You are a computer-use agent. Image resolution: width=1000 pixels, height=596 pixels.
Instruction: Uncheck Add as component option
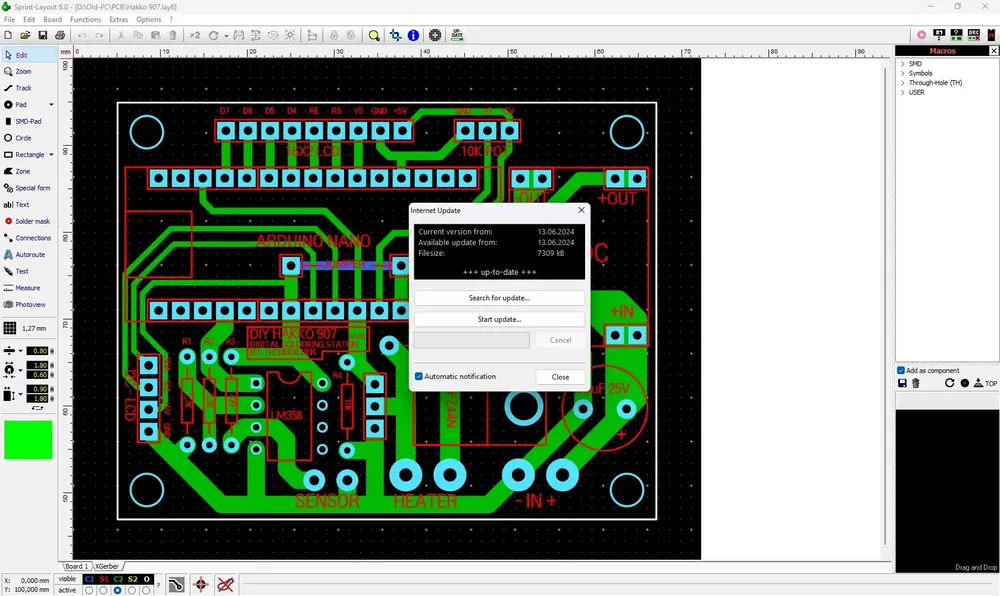pyautogui.click(x=901, y=370)
